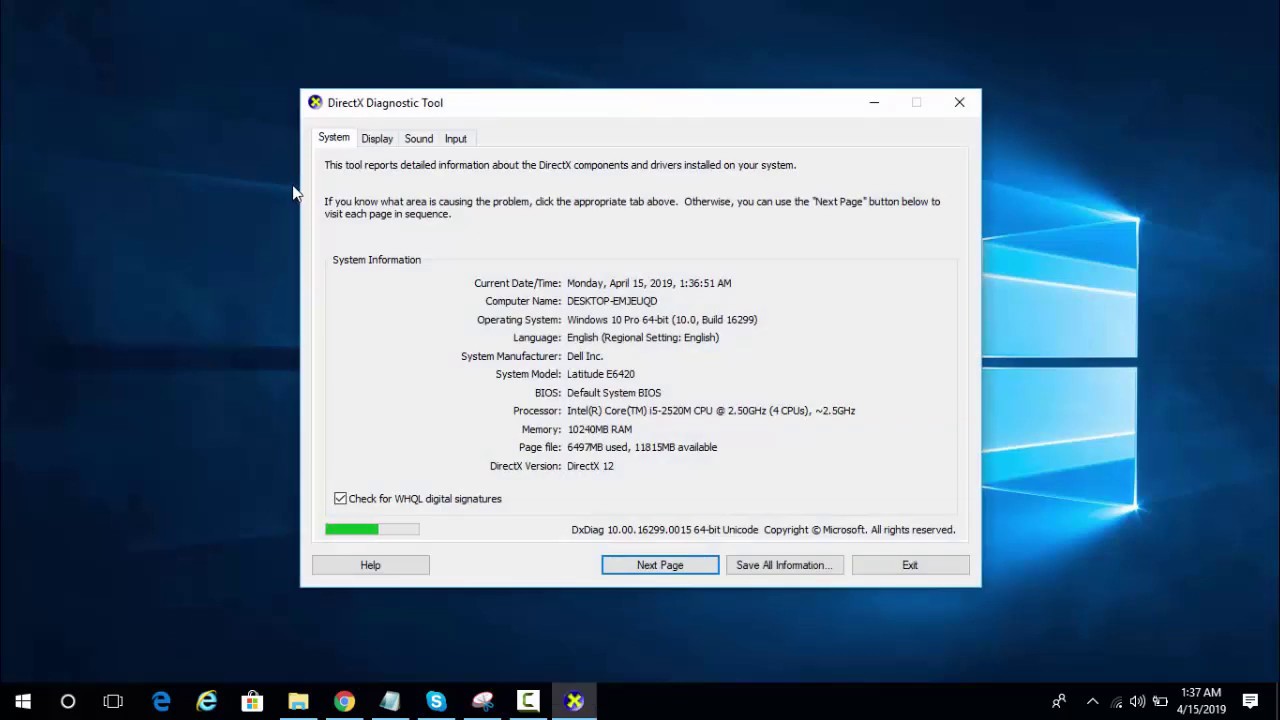Uncheck Check for WHQL digital signatures

pos(341,499)
